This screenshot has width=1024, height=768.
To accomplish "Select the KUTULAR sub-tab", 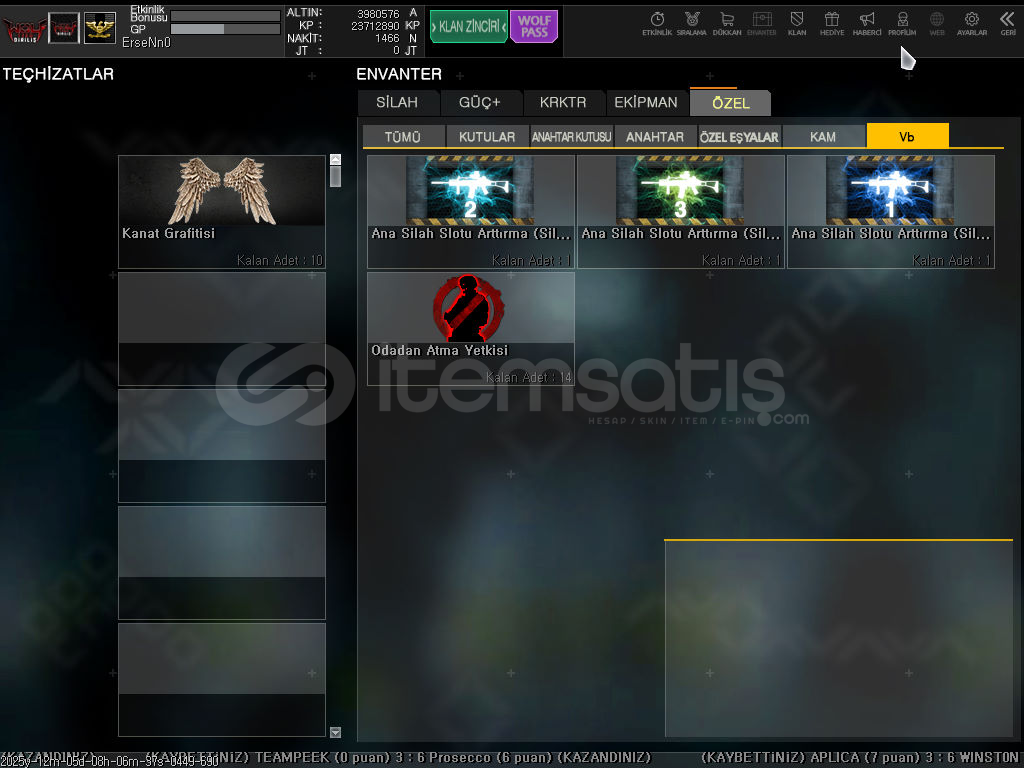I will pos(487,137).
